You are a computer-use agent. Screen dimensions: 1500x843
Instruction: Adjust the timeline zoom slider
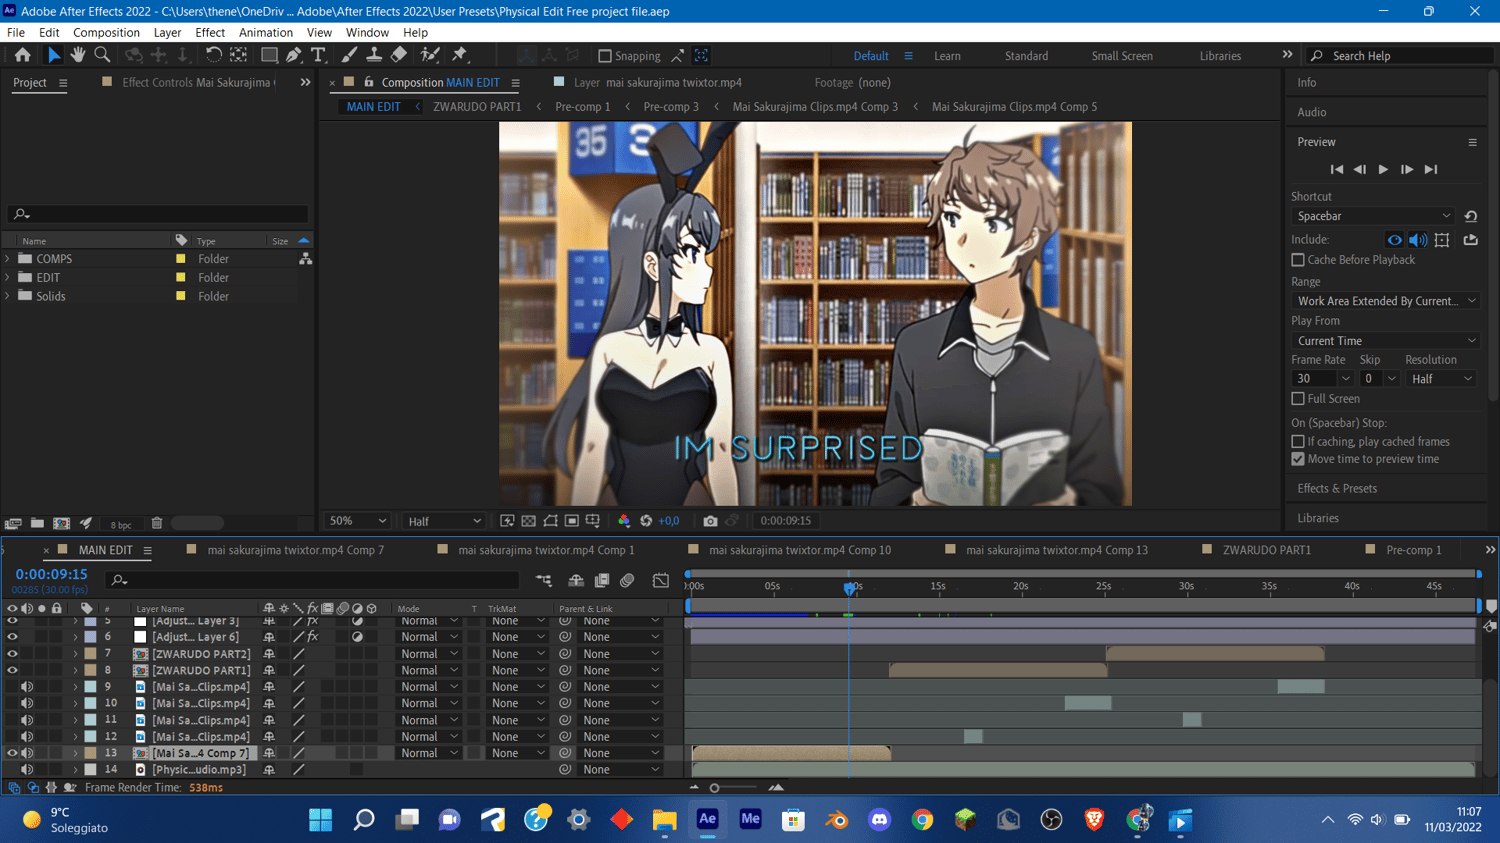click(714, 788)
